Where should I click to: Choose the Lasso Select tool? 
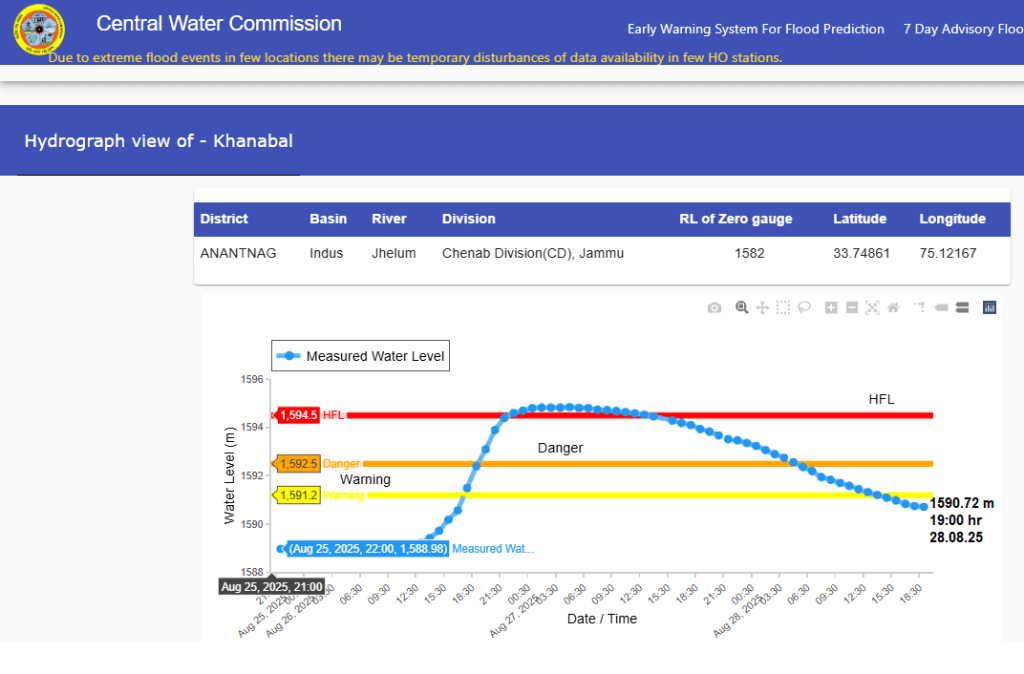804,308
